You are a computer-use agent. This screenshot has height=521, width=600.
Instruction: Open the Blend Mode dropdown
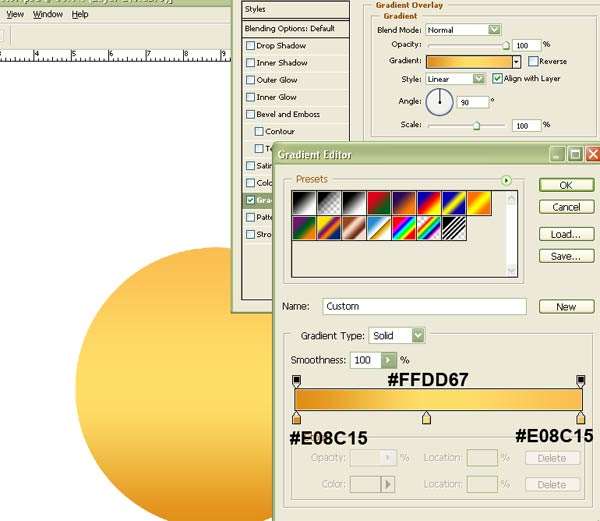click(x=494, y=30)
